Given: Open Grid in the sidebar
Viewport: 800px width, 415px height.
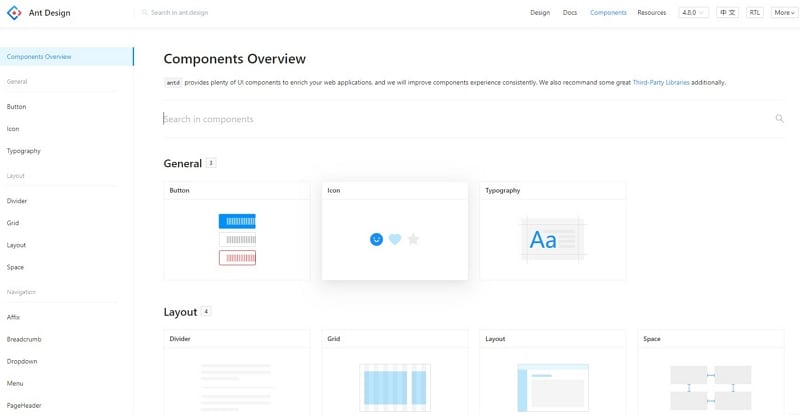Looking at the screenshot, I should coord(13,223).
